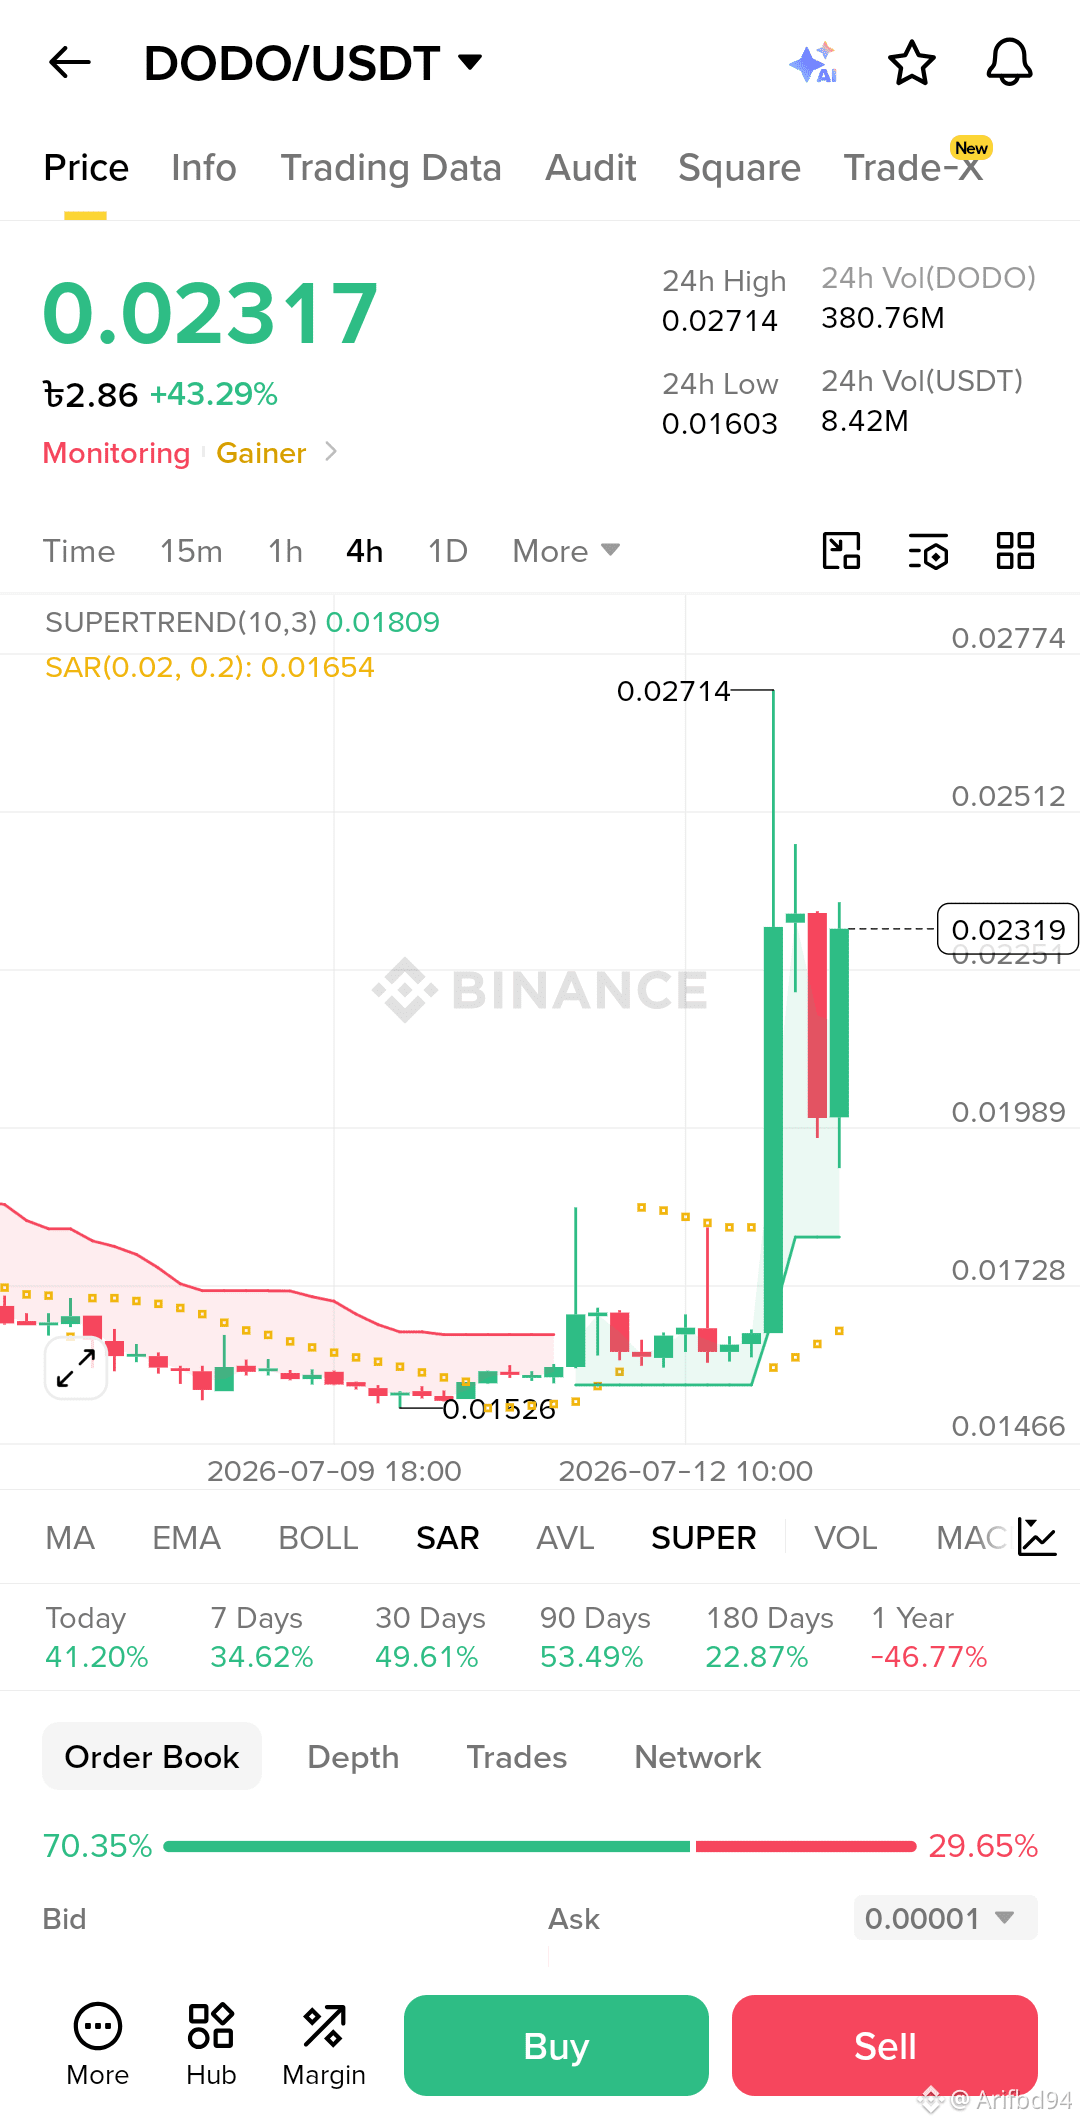Toggle the MA indicator

point(70,1538)
